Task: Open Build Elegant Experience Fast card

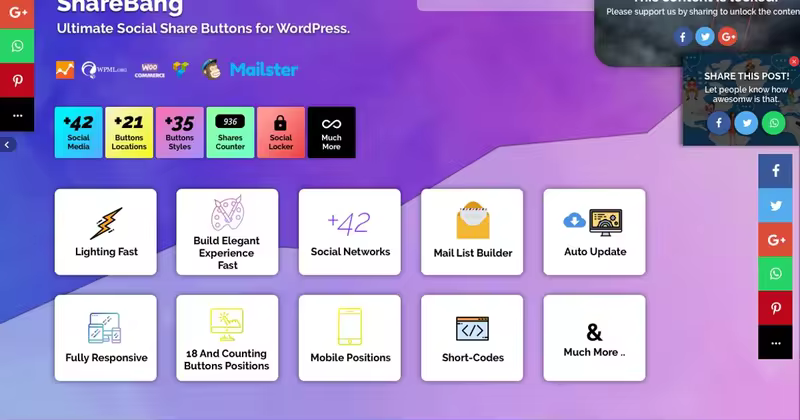Action: 227,232
